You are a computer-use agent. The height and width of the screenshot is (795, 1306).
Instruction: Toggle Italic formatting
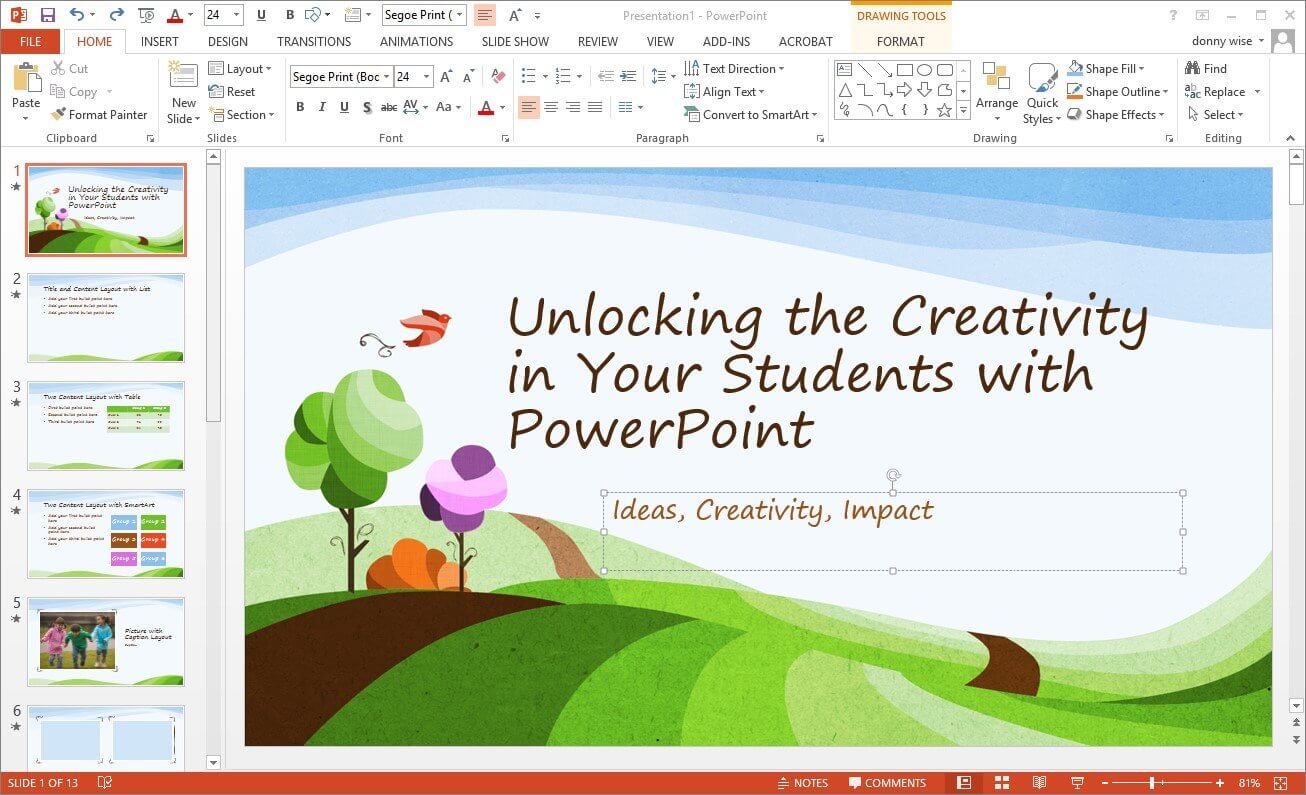tap(322, 107)
